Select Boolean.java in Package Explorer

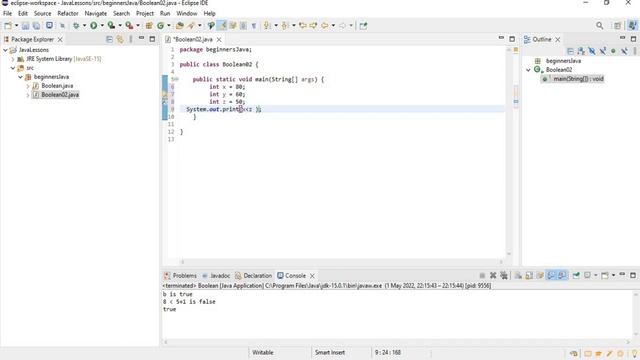[x=57, y=86]
